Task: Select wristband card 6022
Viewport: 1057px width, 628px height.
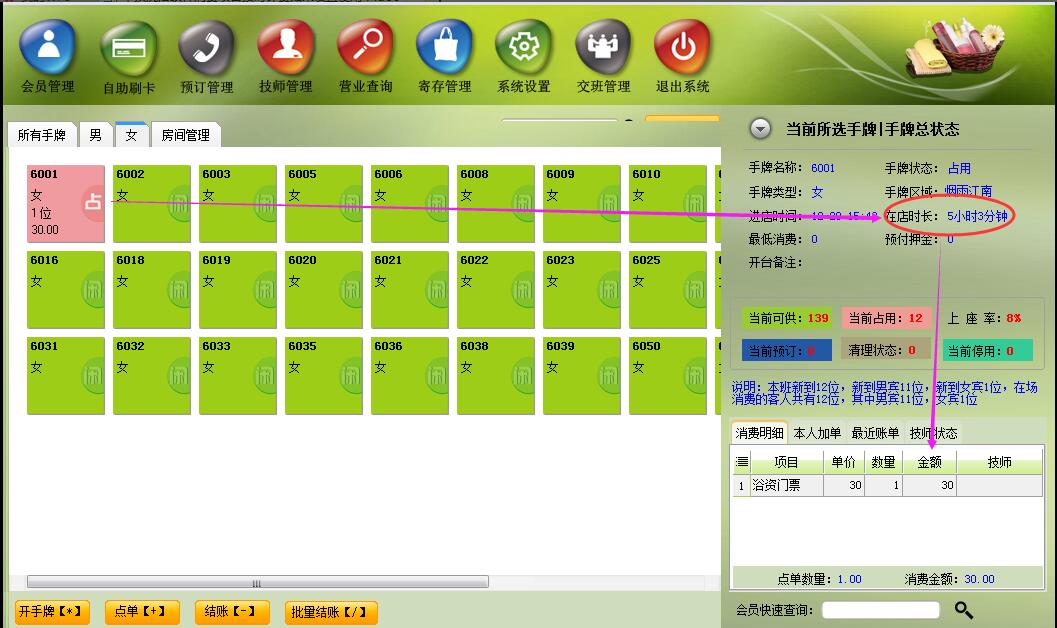Action: 495,290
